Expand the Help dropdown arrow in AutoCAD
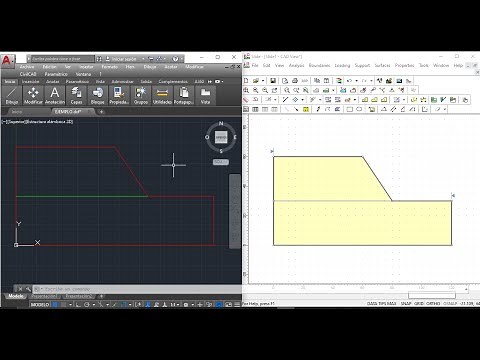 tap(182, 59)
